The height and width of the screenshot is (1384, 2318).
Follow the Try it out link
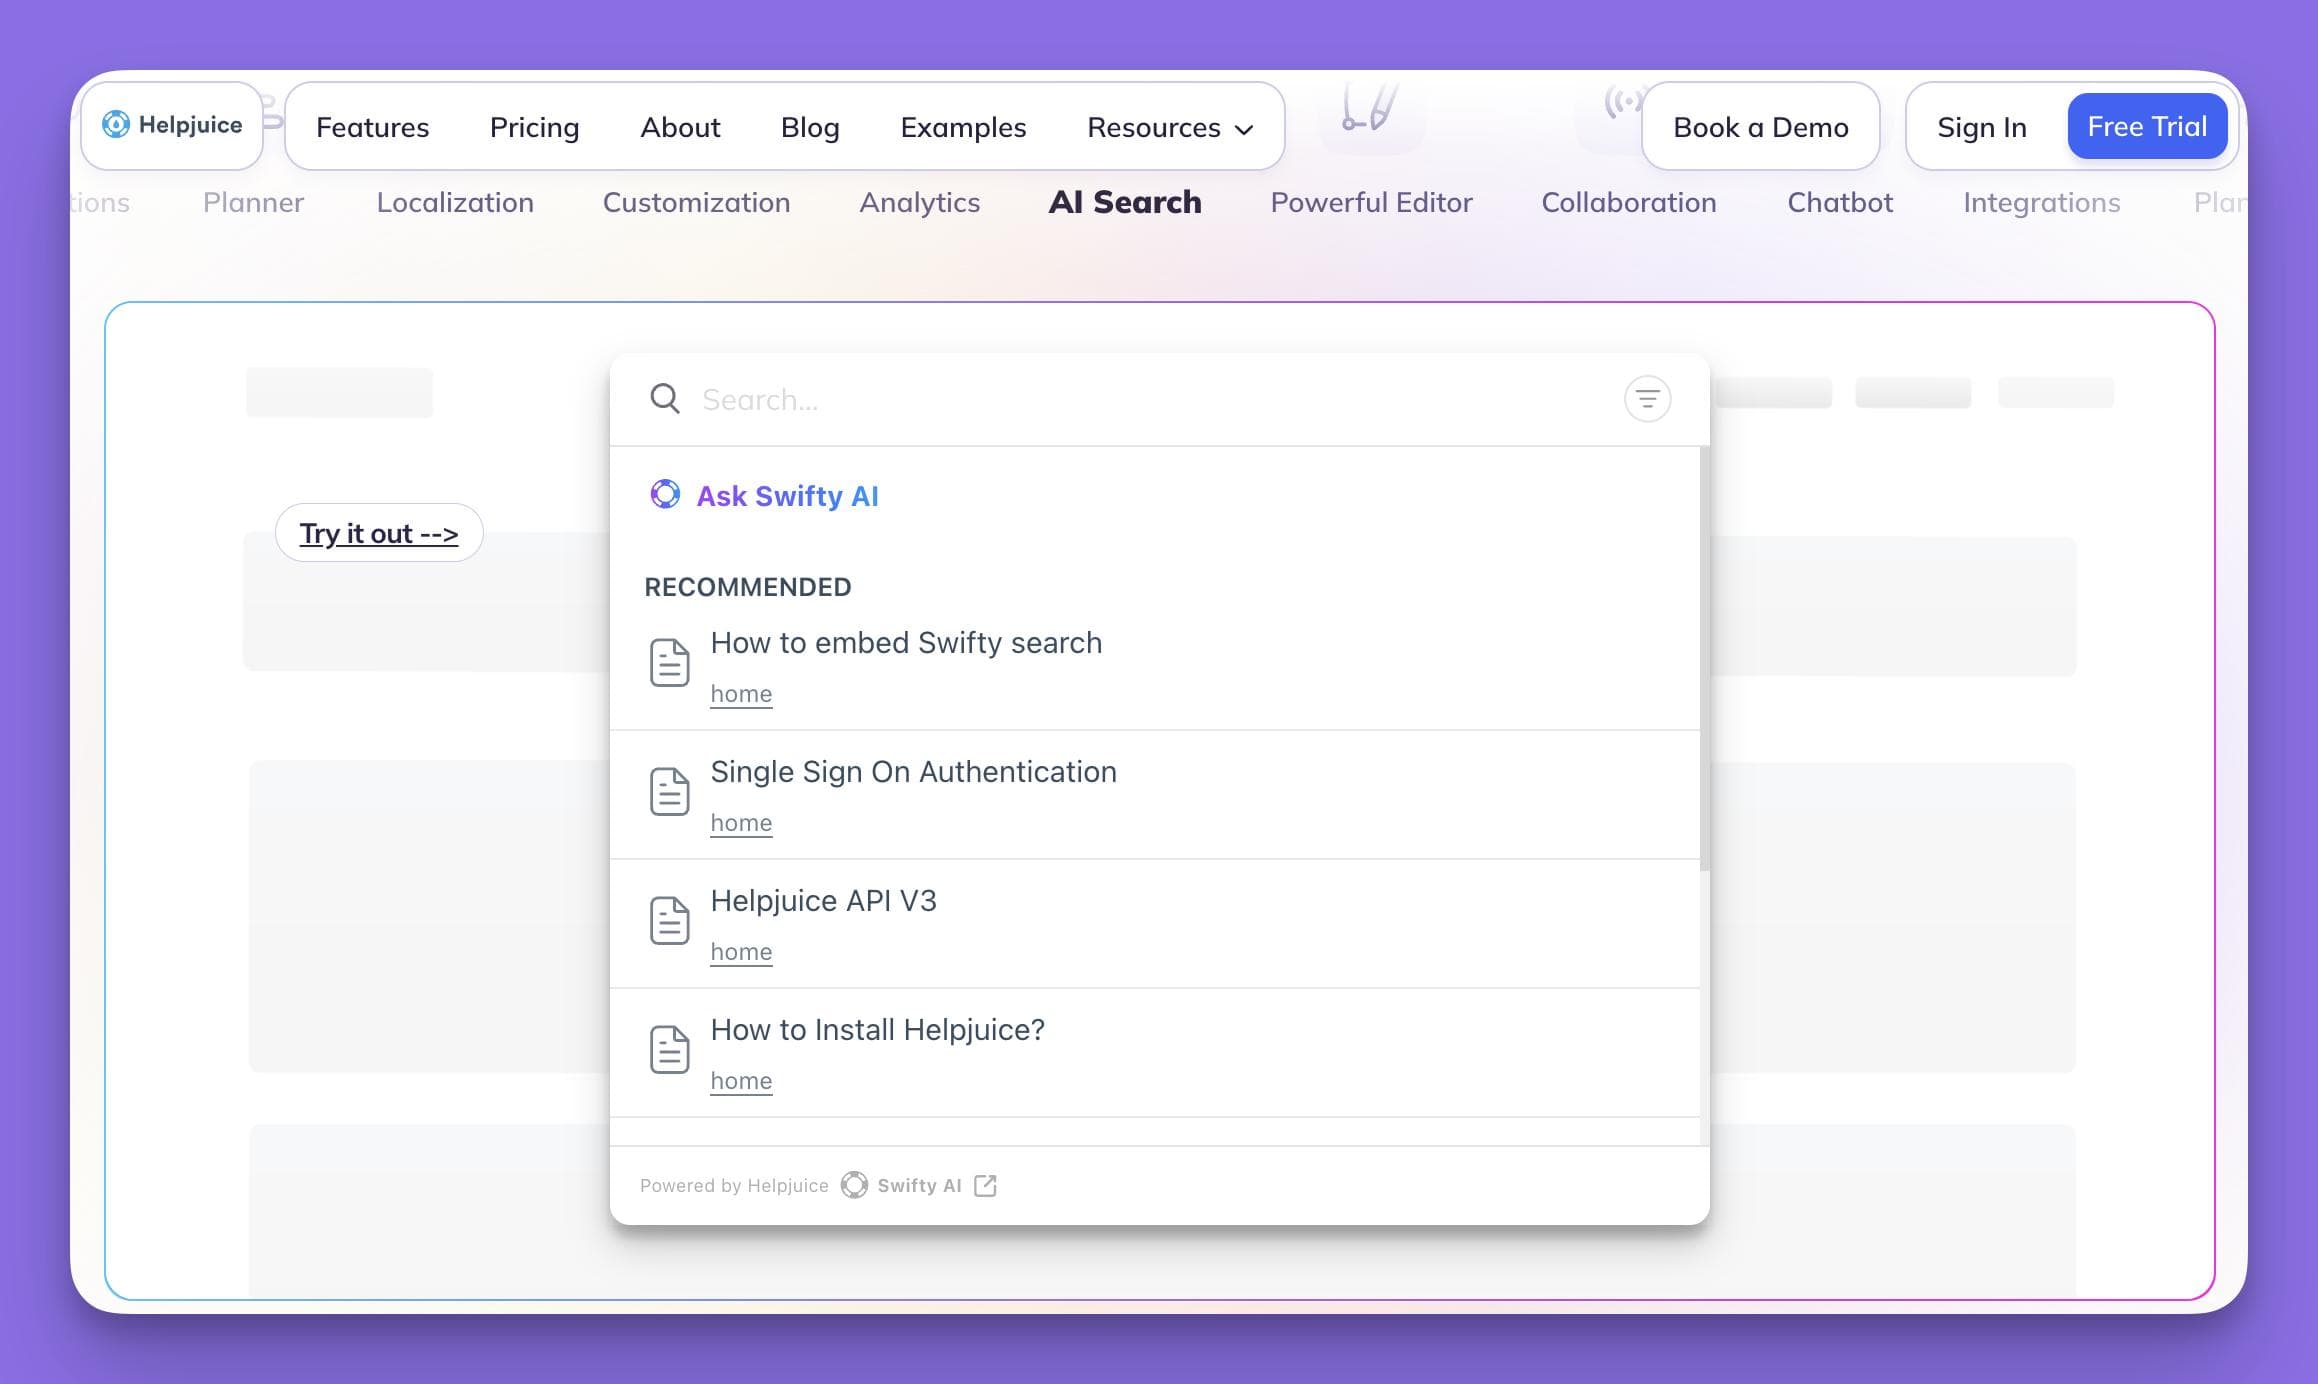point(379,533)
